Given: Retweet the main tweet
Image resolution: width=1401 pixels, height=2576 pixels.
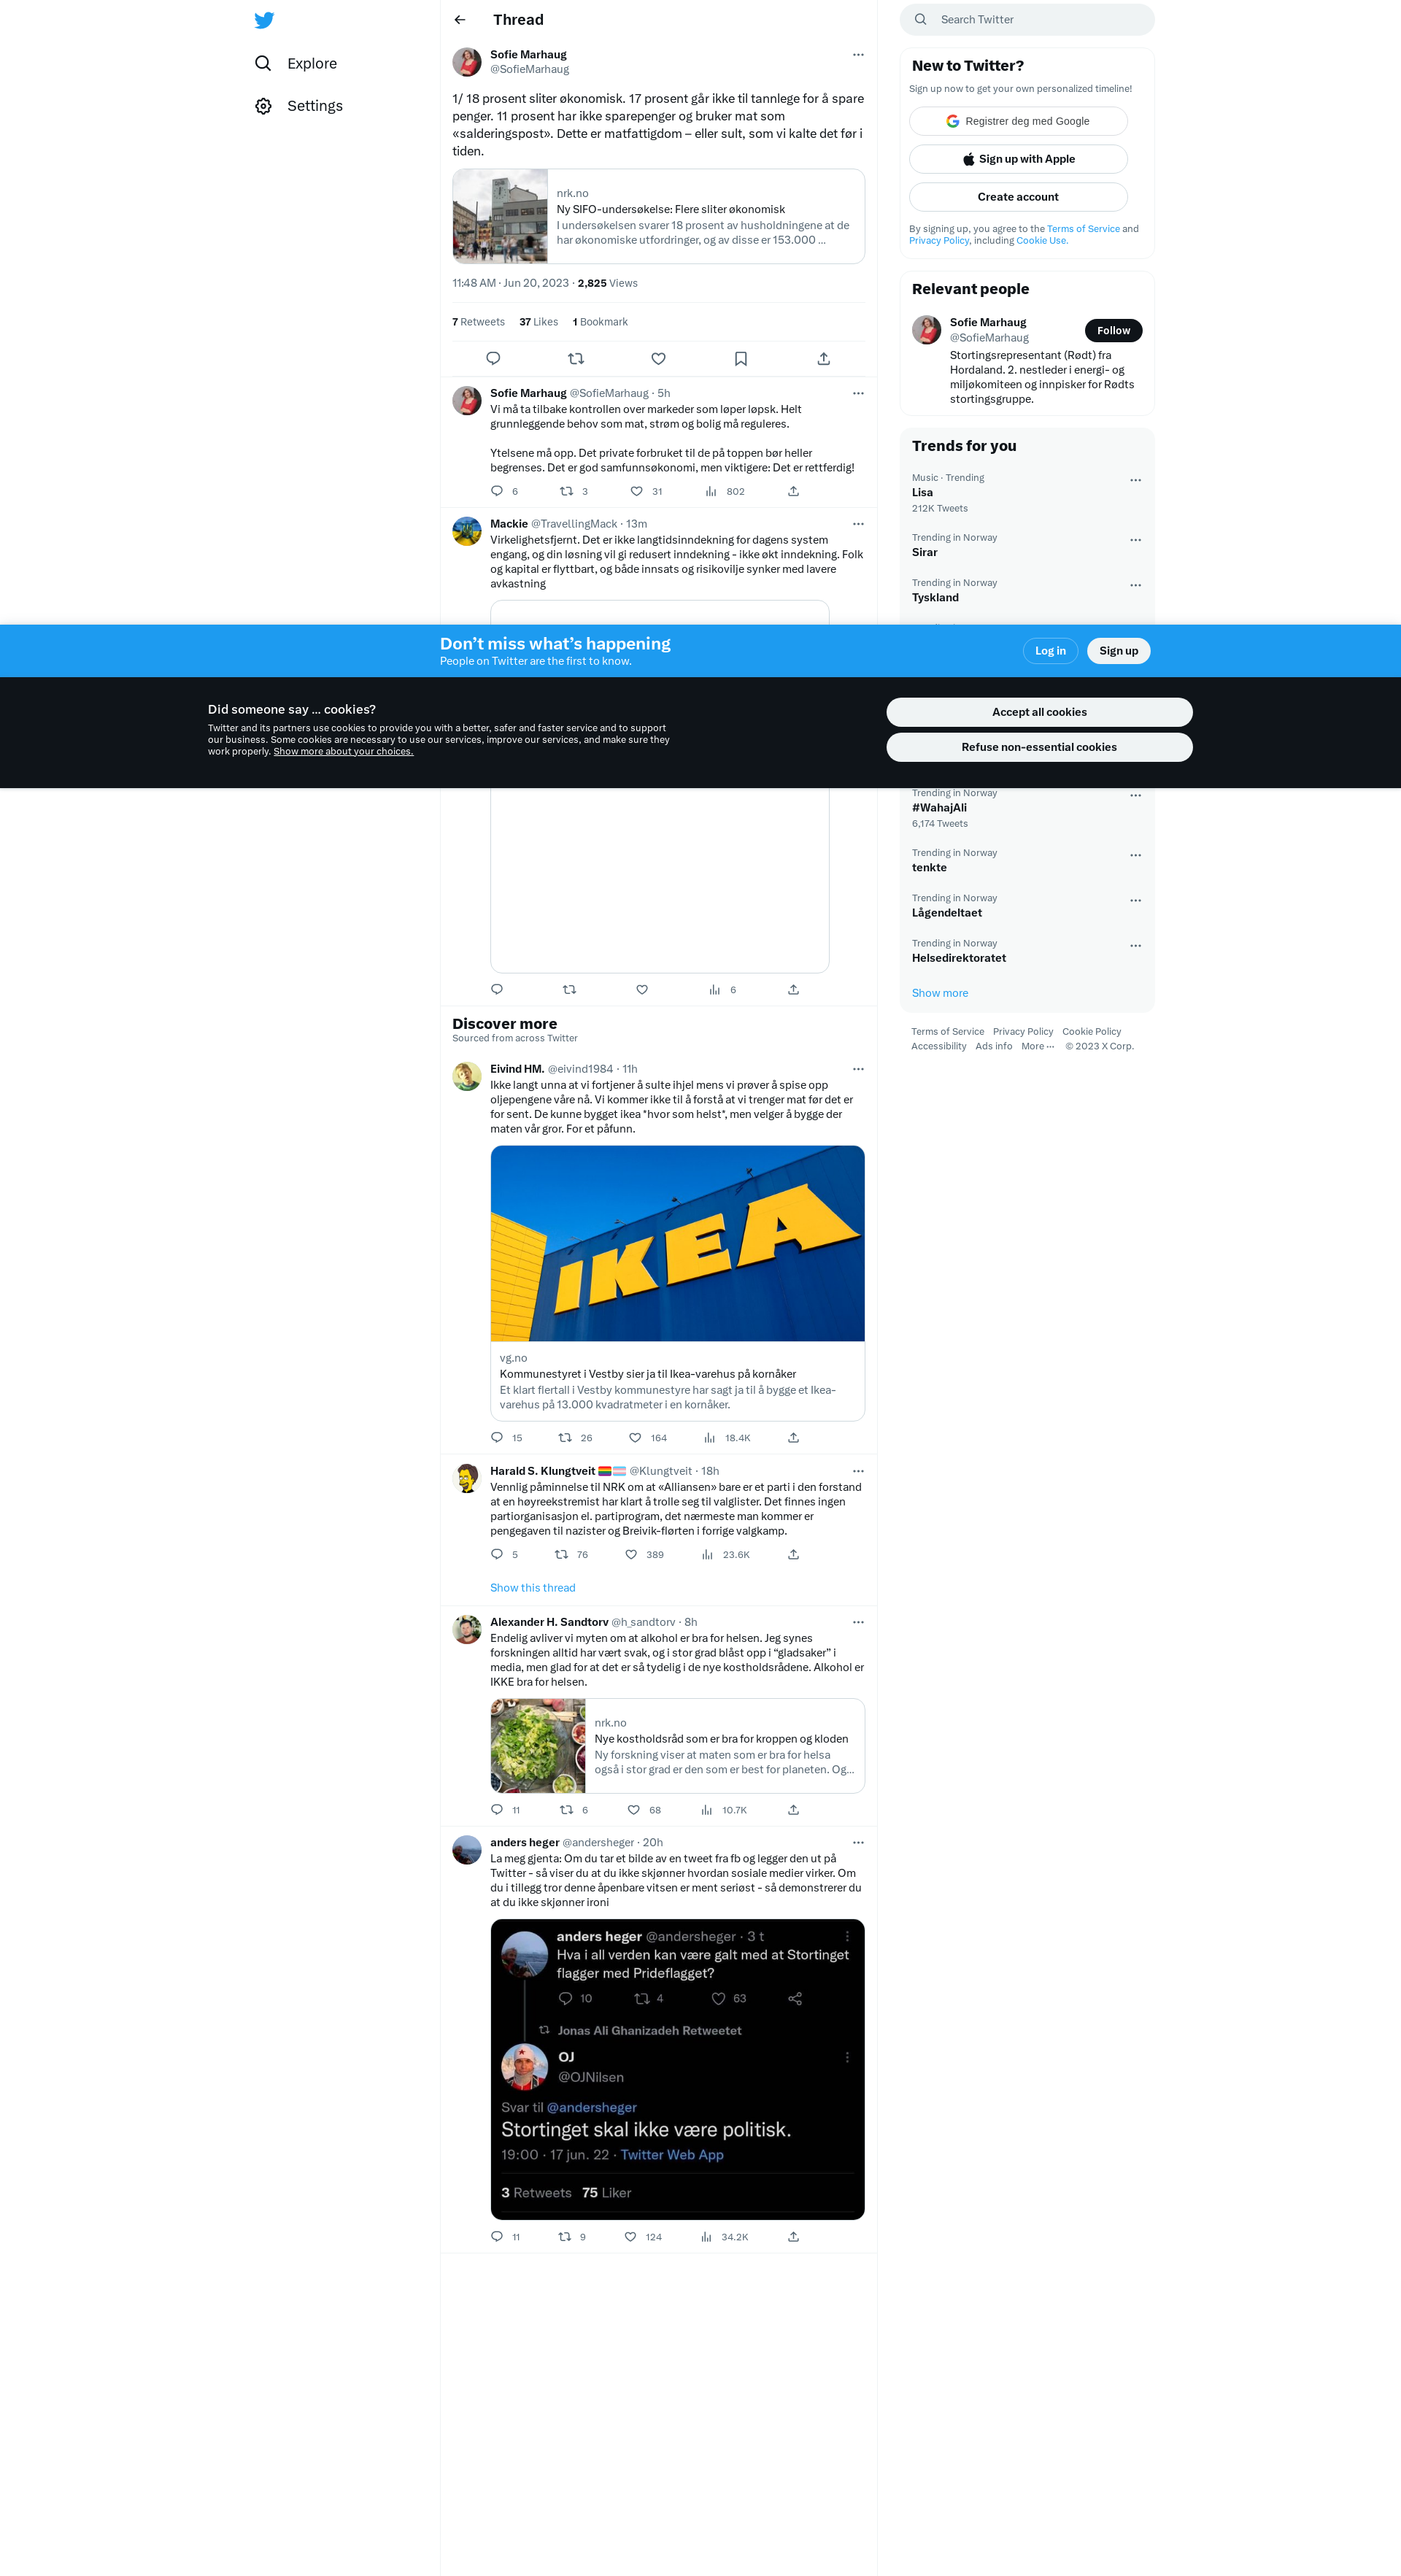Looking at the screenshot, I should pos(576,358).
